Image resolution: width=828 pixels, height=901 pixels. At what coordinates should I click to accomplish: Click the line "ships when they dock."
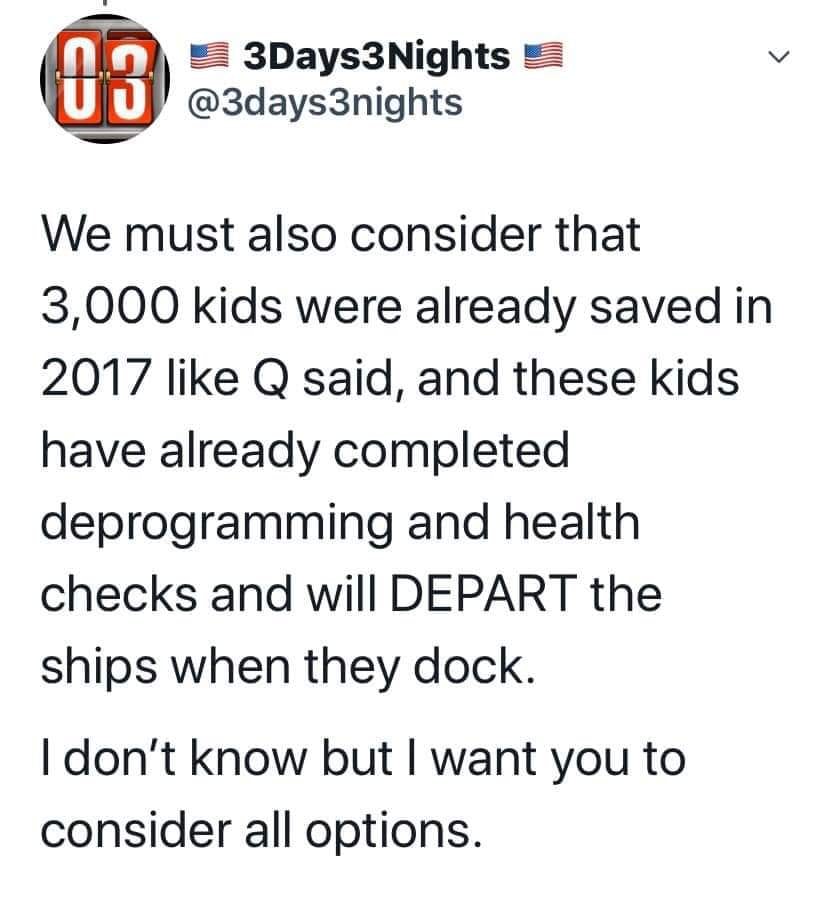click(x=283, y=665)
